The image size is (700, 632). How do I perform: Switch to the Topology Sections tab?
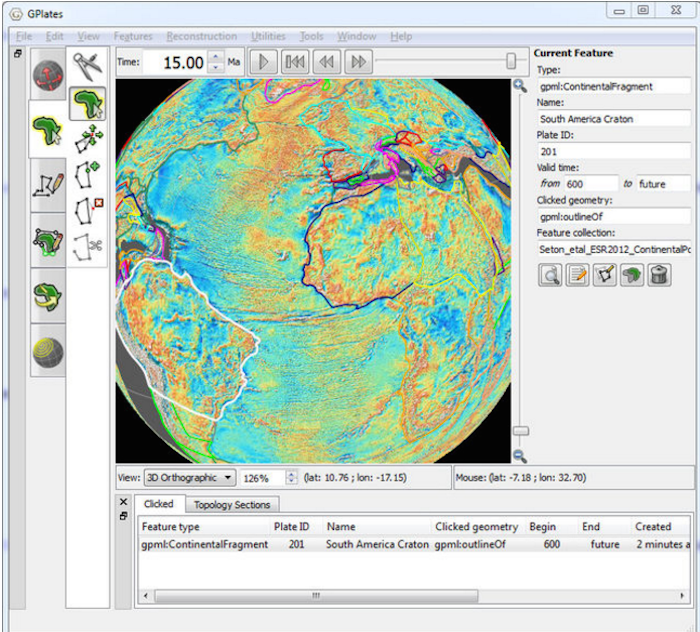[x=231, y=505]
